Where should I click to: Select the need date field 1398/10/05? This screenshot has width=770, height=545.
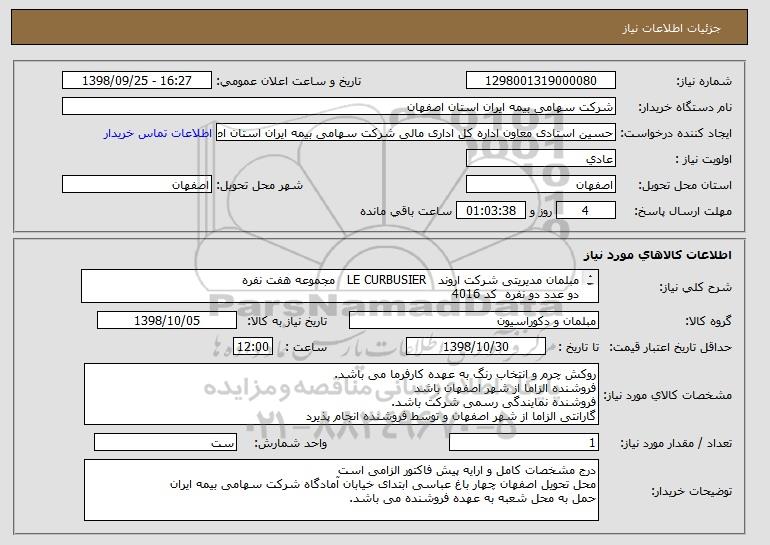pyautogui.click(x=167, y=321)
